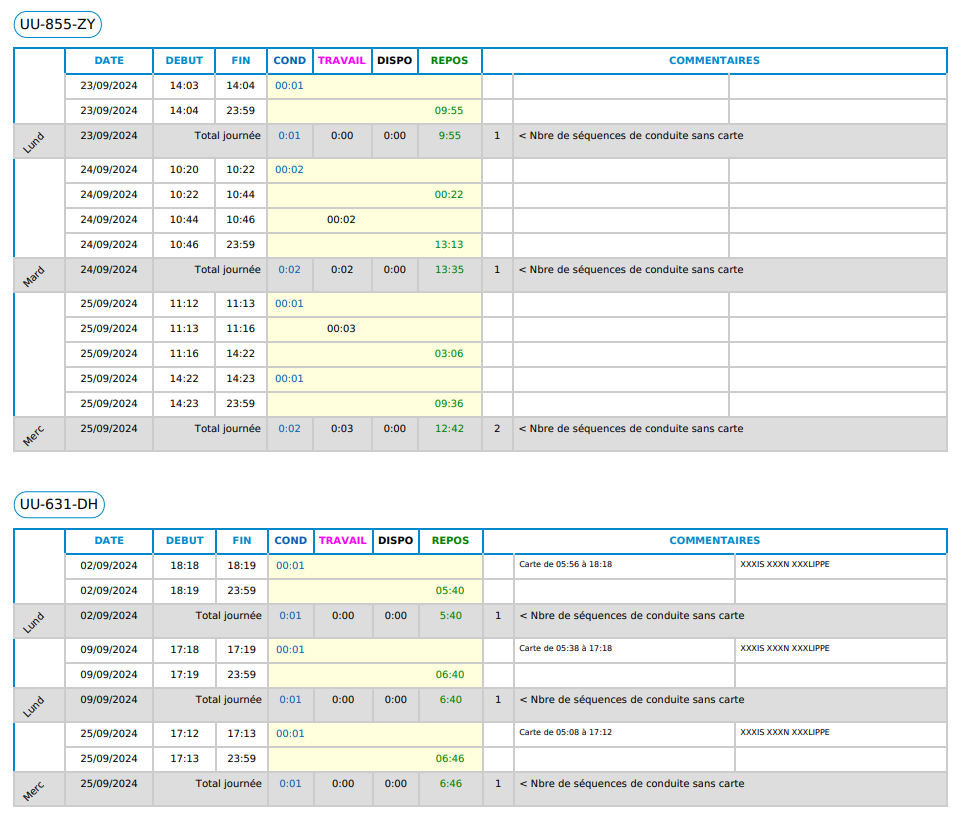Screen dimensions: 962x820
Task: Click the UU-631-DH vehicle plate label
Action: (59, 505)
